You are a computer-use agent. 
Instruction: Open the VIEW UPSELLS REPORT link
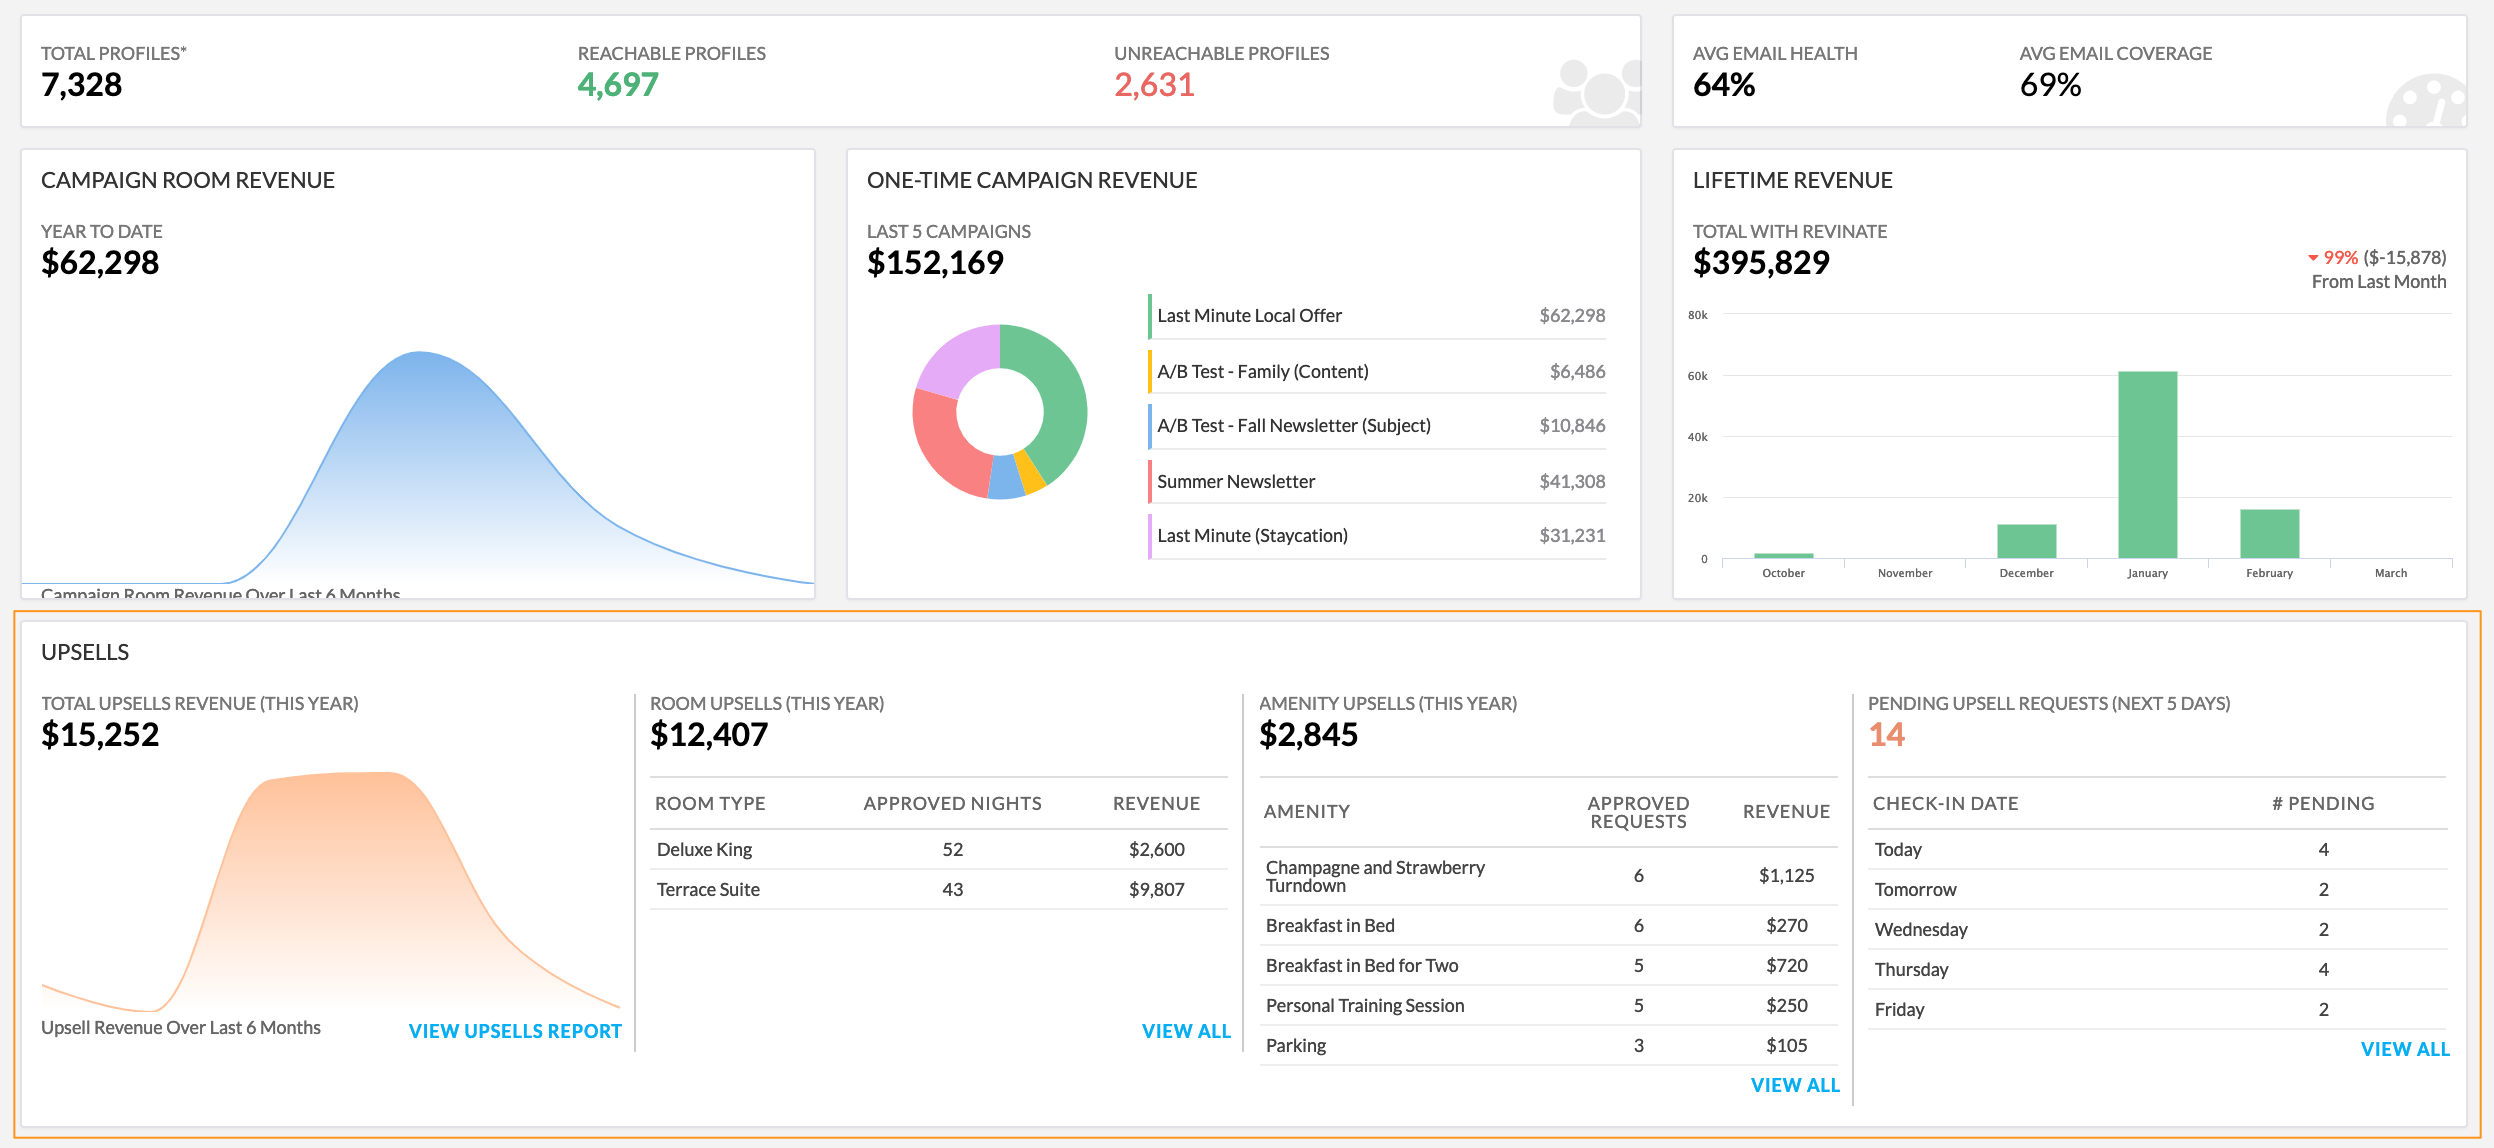(x=515, y=1030)
